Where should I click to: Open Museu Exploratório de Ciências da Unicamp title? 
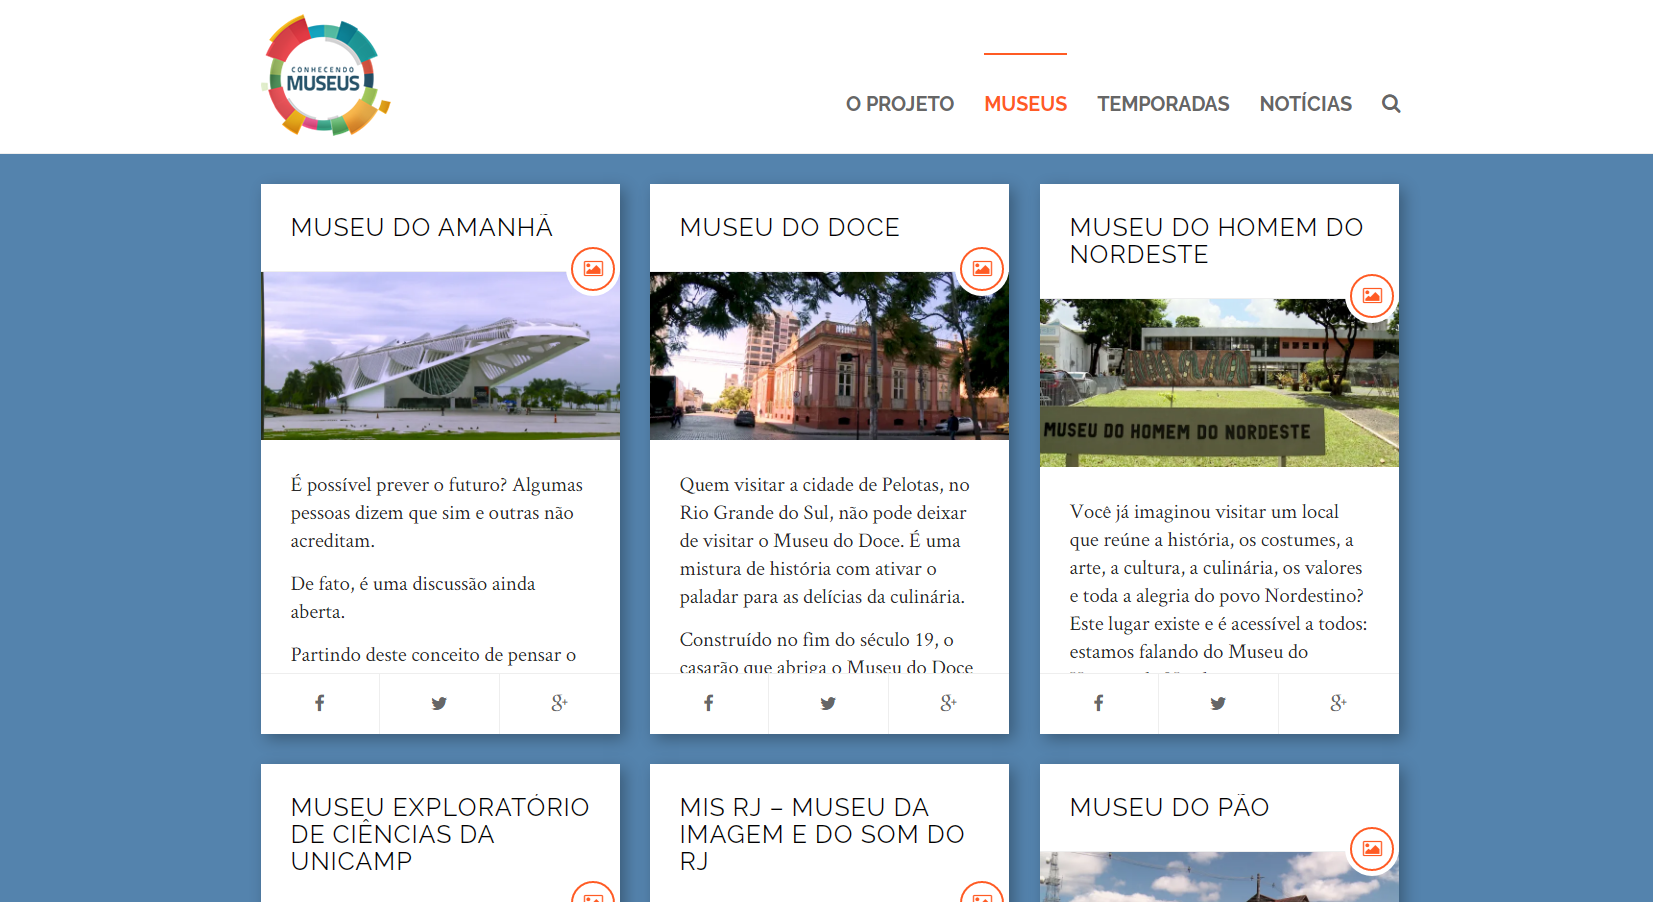[439, 834]
